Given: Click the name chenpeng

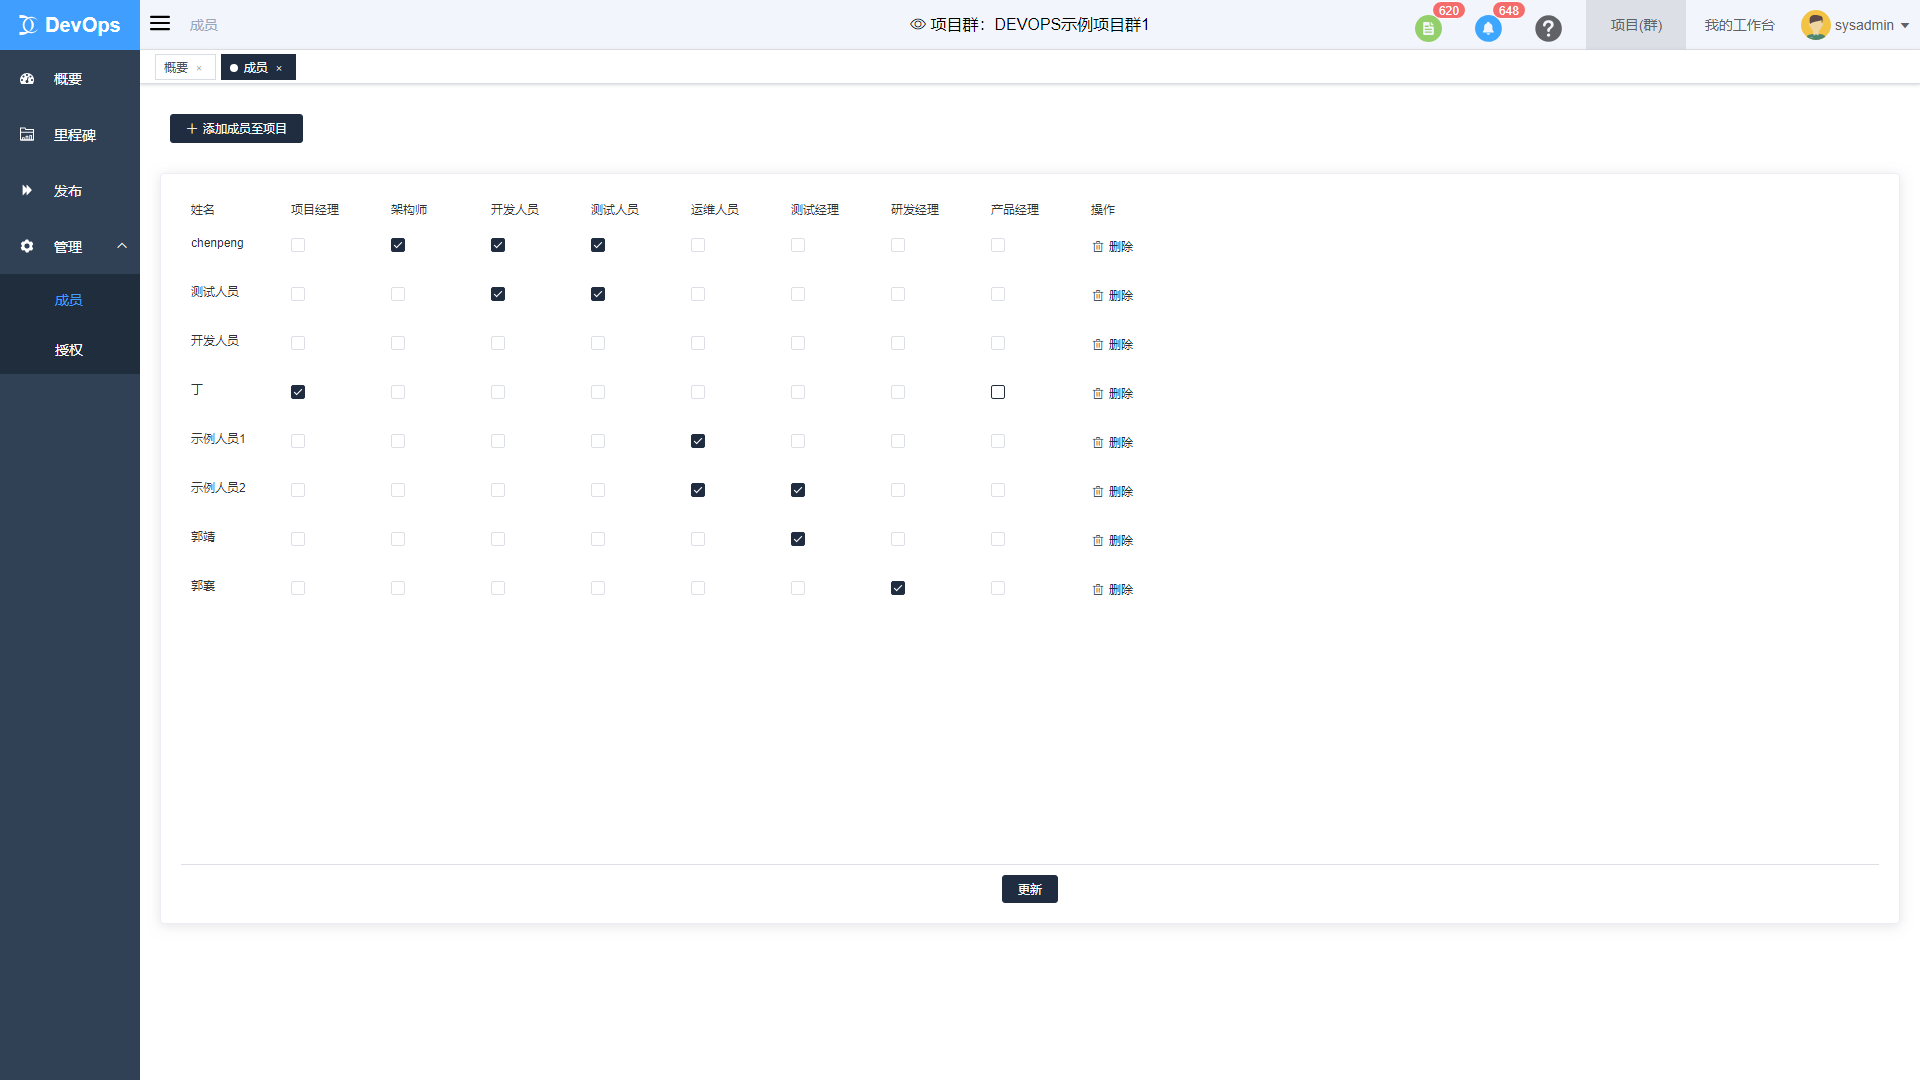Looking at the screenshot, I should 217,243.
